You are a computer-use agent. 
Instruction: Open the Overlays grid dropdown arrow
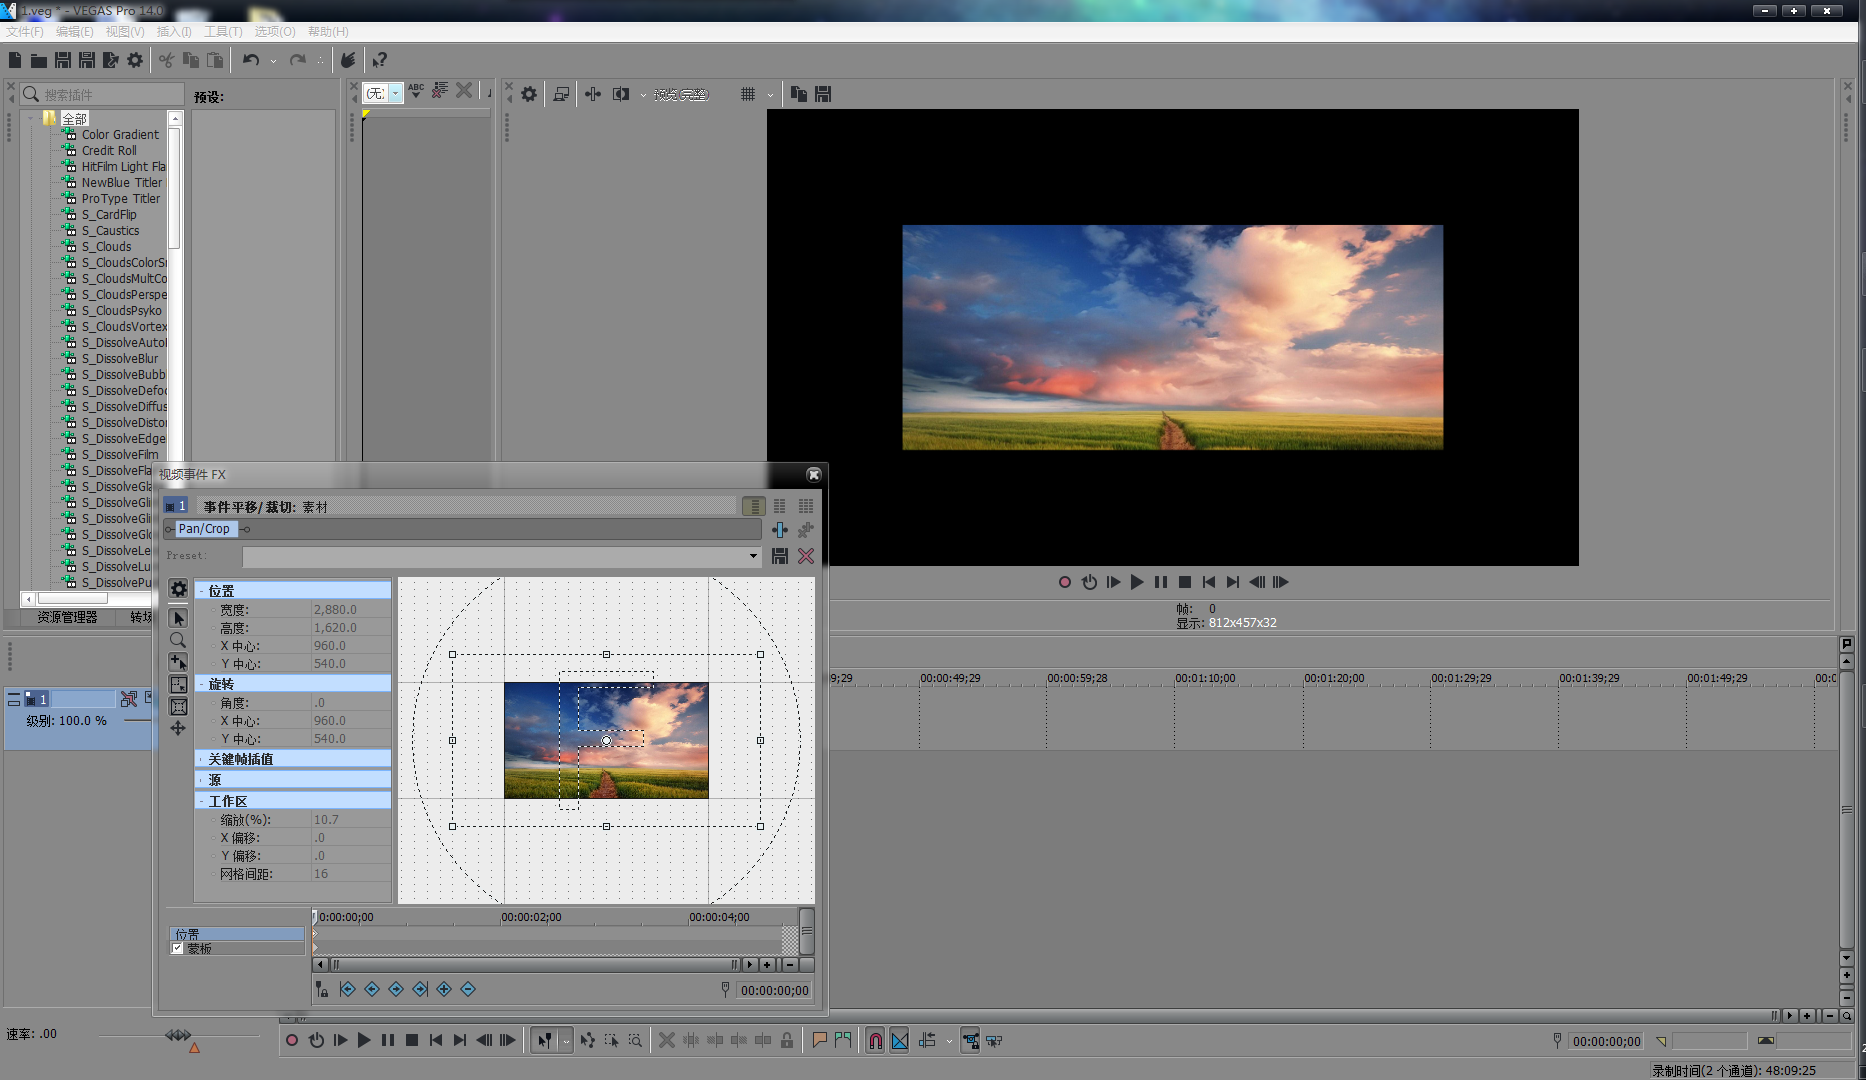[770, 95]
